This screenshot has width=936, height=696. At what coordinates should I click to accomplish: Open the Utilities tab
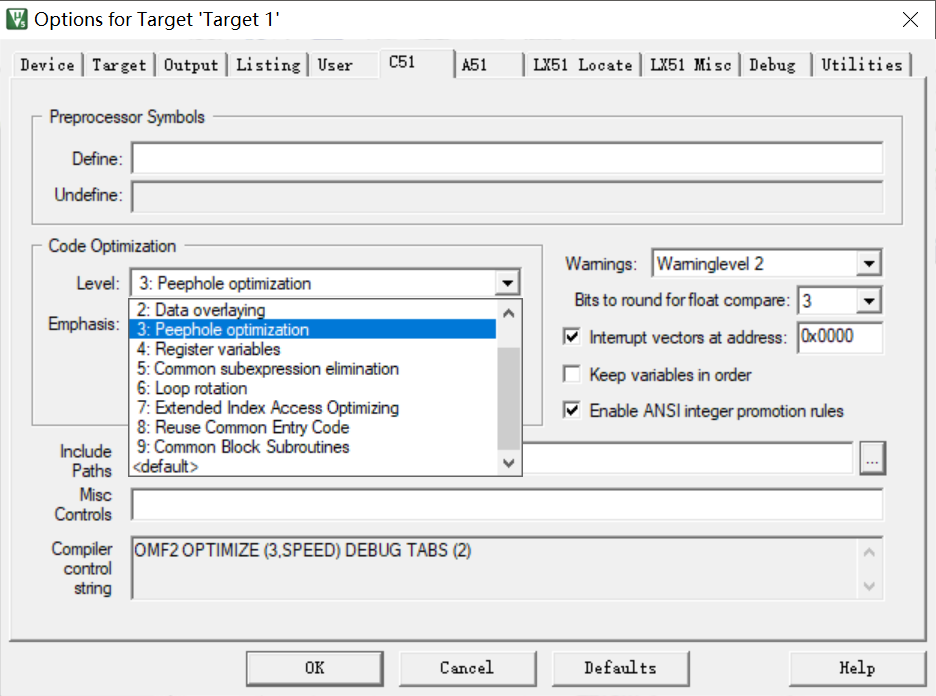(862, 64)
